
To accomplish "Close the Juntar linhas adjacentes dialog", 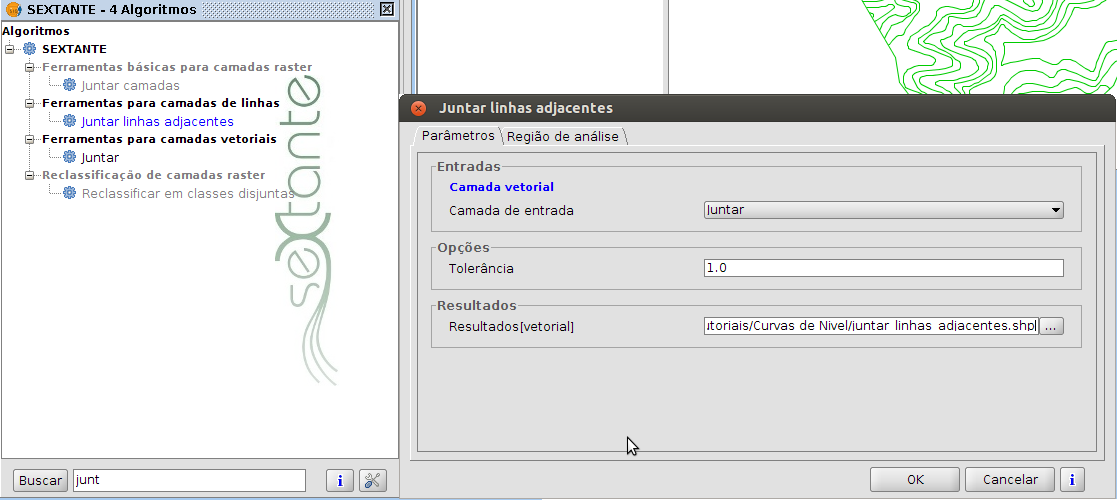I will (419, 108).
